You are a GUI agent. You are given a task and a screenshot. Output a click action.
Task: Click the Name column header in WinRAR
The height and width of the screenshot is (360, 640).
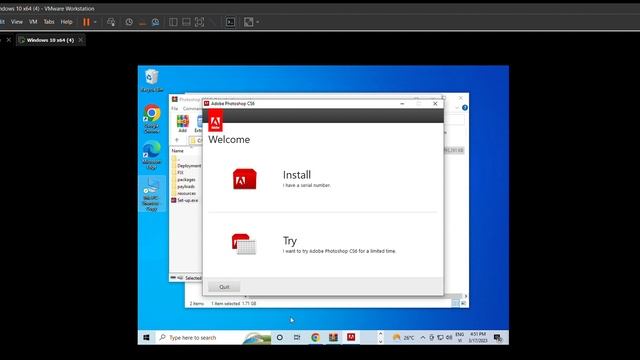click(x=178, y=151)
